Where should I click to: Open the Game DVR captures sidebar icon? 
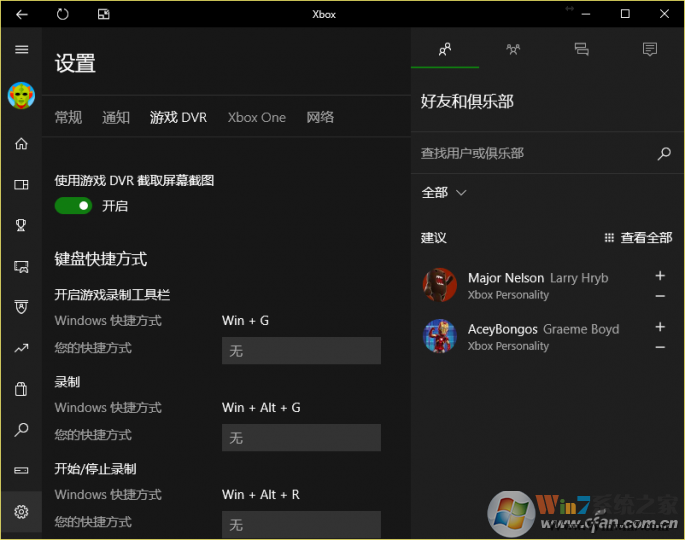[x=21, y=267]
